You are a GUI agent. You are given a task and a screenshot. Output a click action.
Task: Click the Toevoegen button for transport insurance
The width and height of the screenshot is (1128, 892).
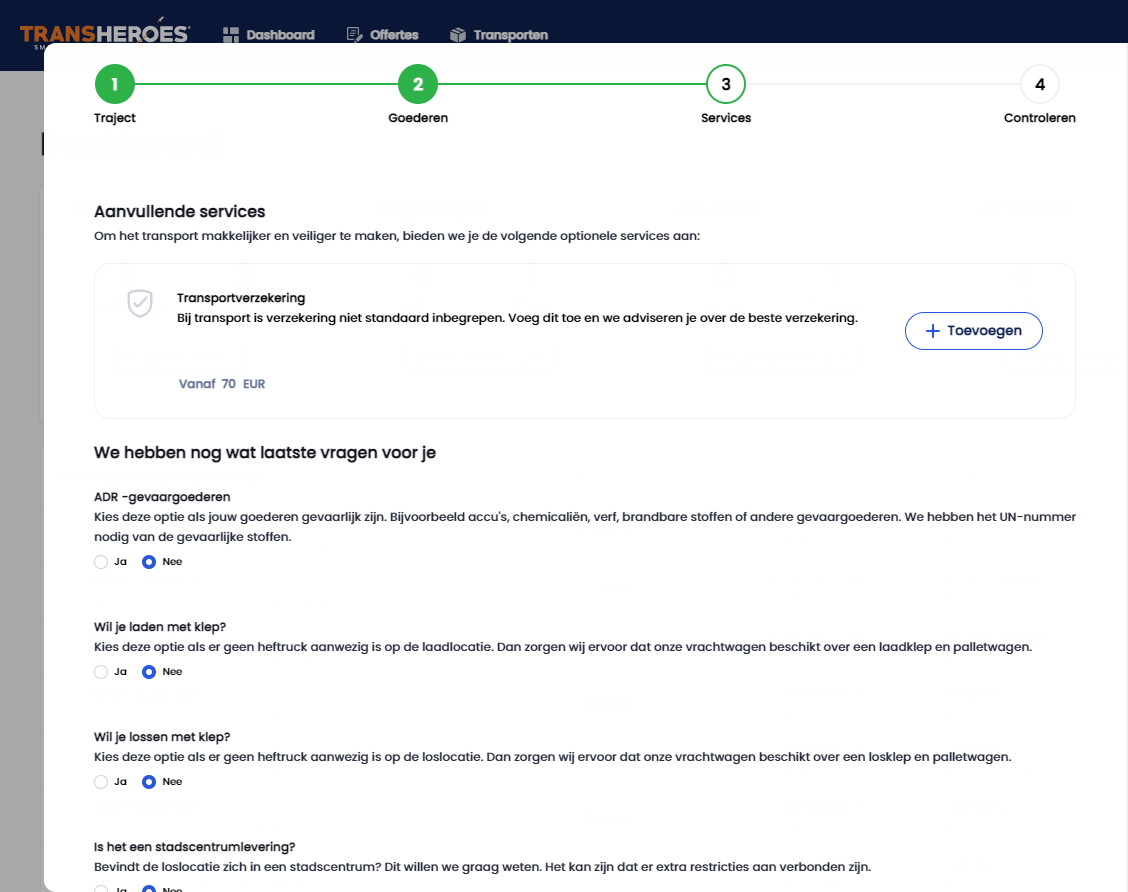973,330
